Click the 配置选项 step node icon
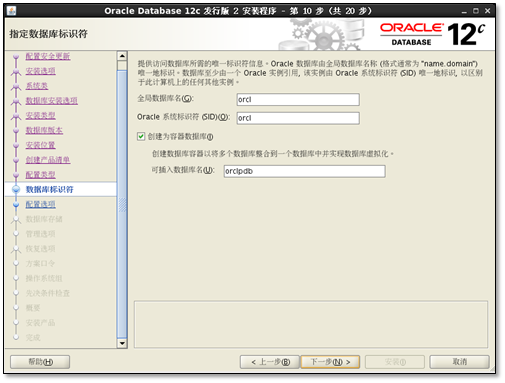The image size is (505, 383). pos(16,204)
